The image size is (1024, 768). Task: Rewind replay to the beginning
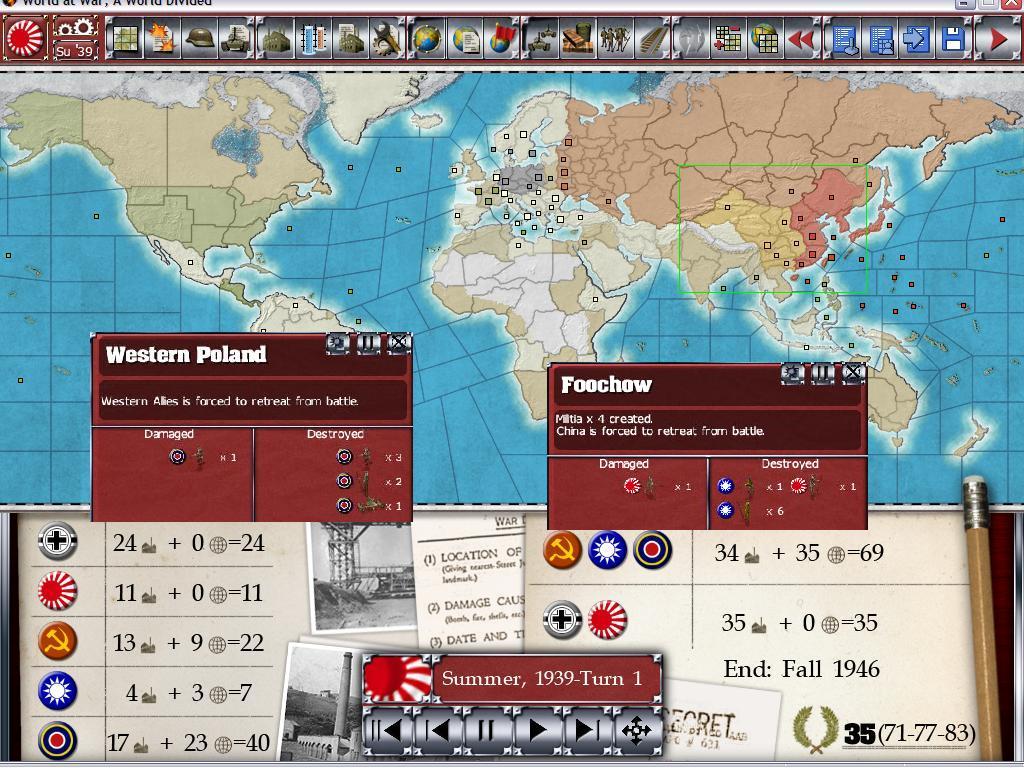point(388,730)
